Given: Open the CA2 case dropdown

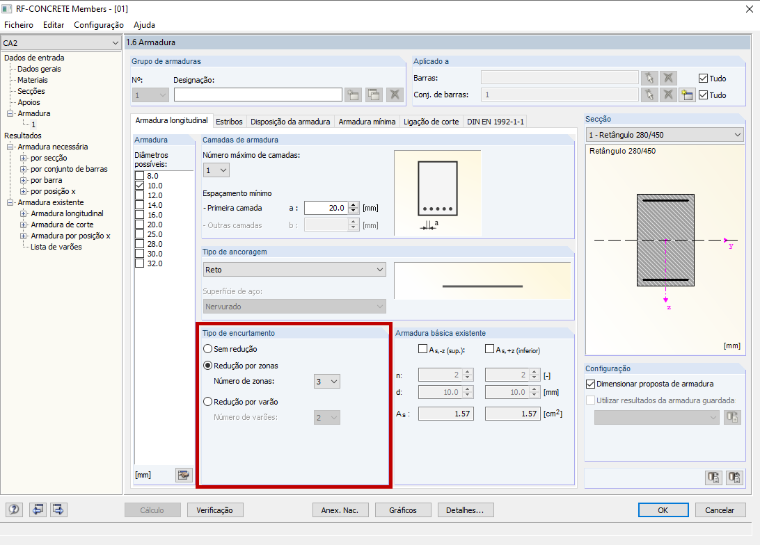Looking at the screenshot, I should (x=61, y=43).
